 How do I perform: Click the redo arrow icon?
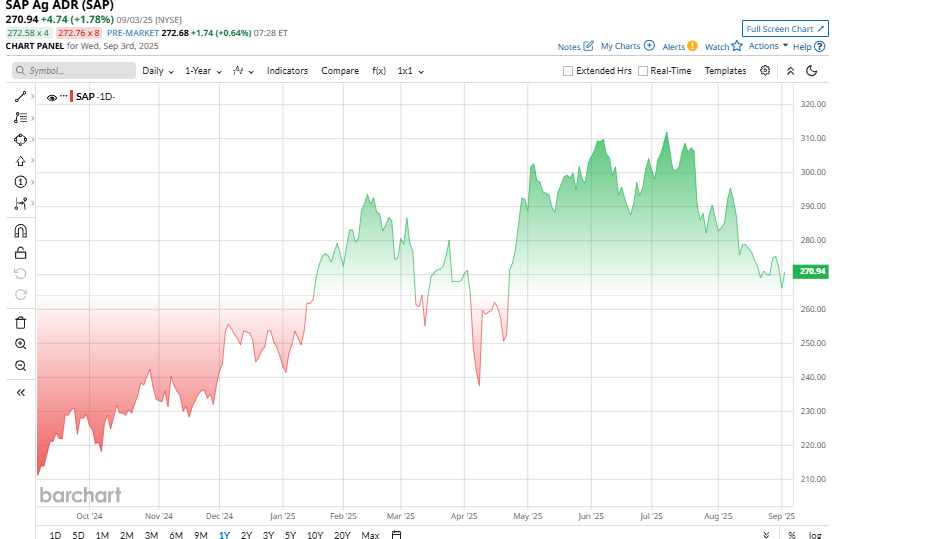(x=20, y=295)
